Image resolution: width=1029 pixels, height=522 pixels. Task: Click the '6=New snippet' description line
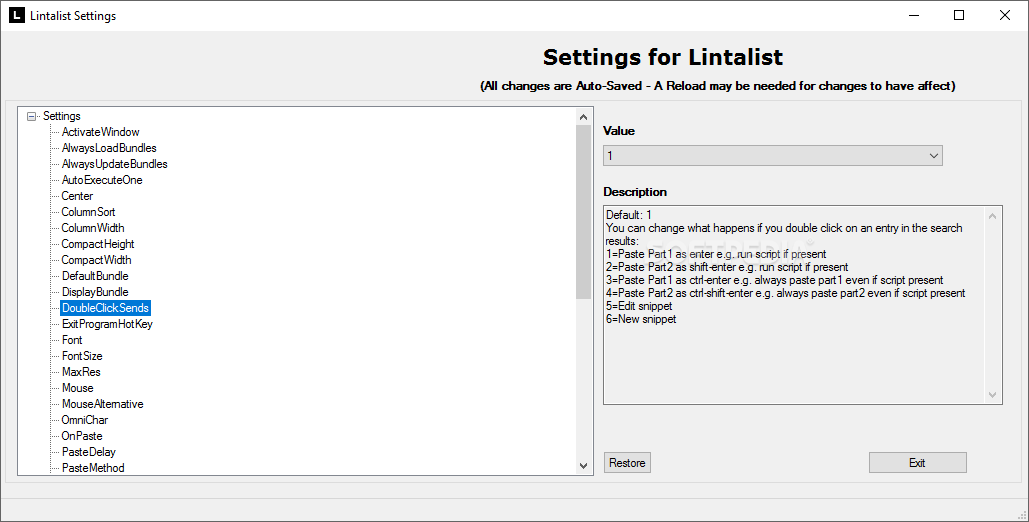pyautogui.click(x=641, y=319)
